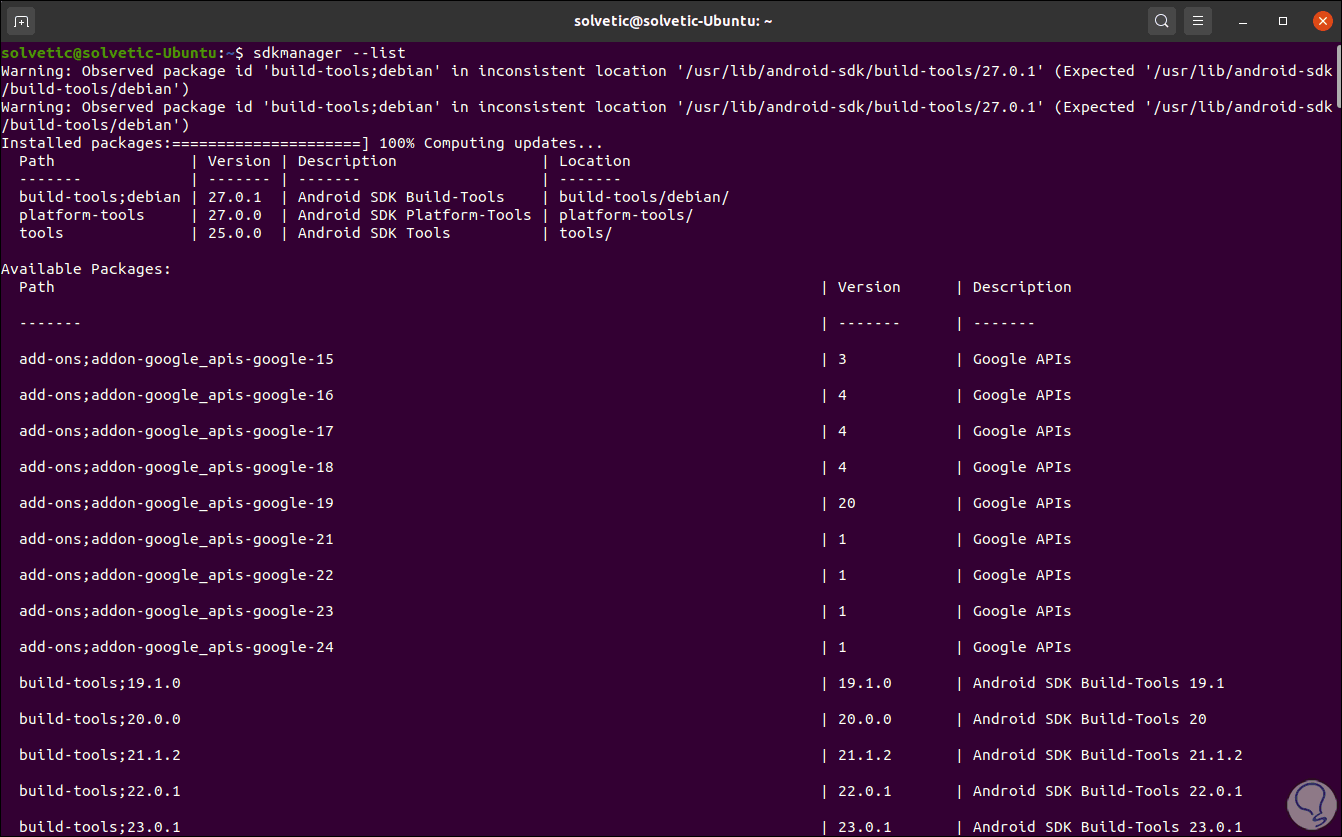Click version 20 of google-19 add-on
The height and width of the screenshot is (837, 1342).
847,503
